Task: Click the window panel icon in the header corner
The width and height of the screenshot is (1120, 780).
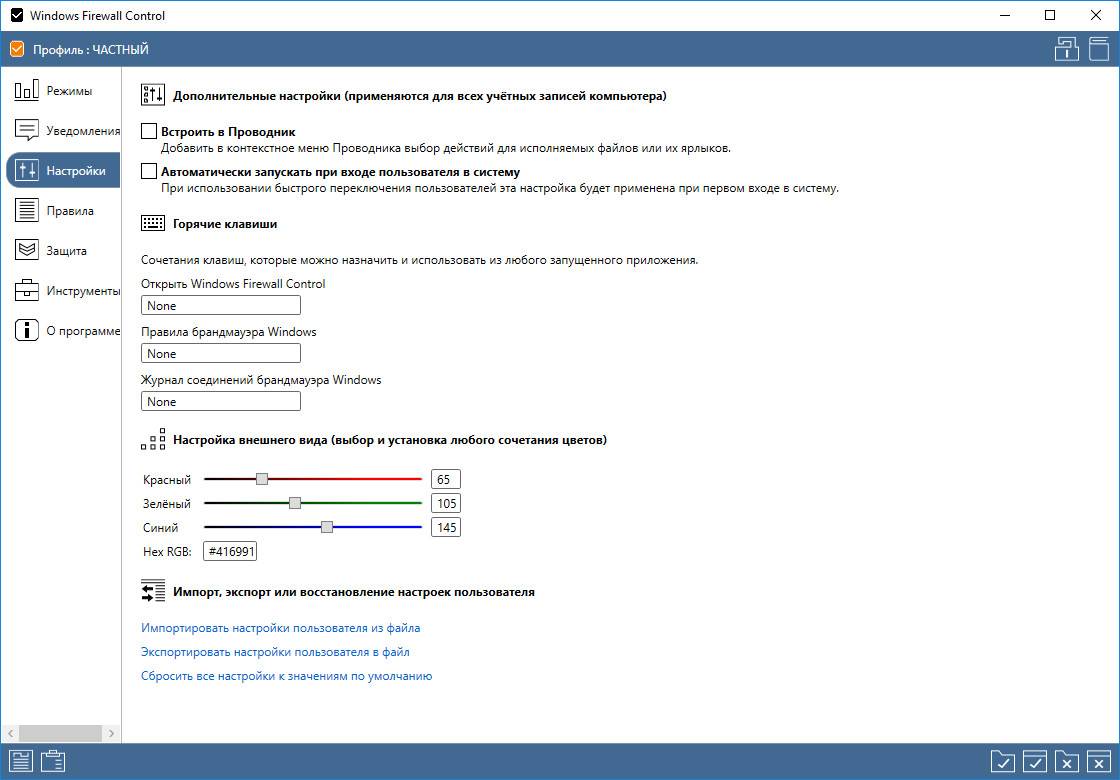Action: click(1099, 49)
